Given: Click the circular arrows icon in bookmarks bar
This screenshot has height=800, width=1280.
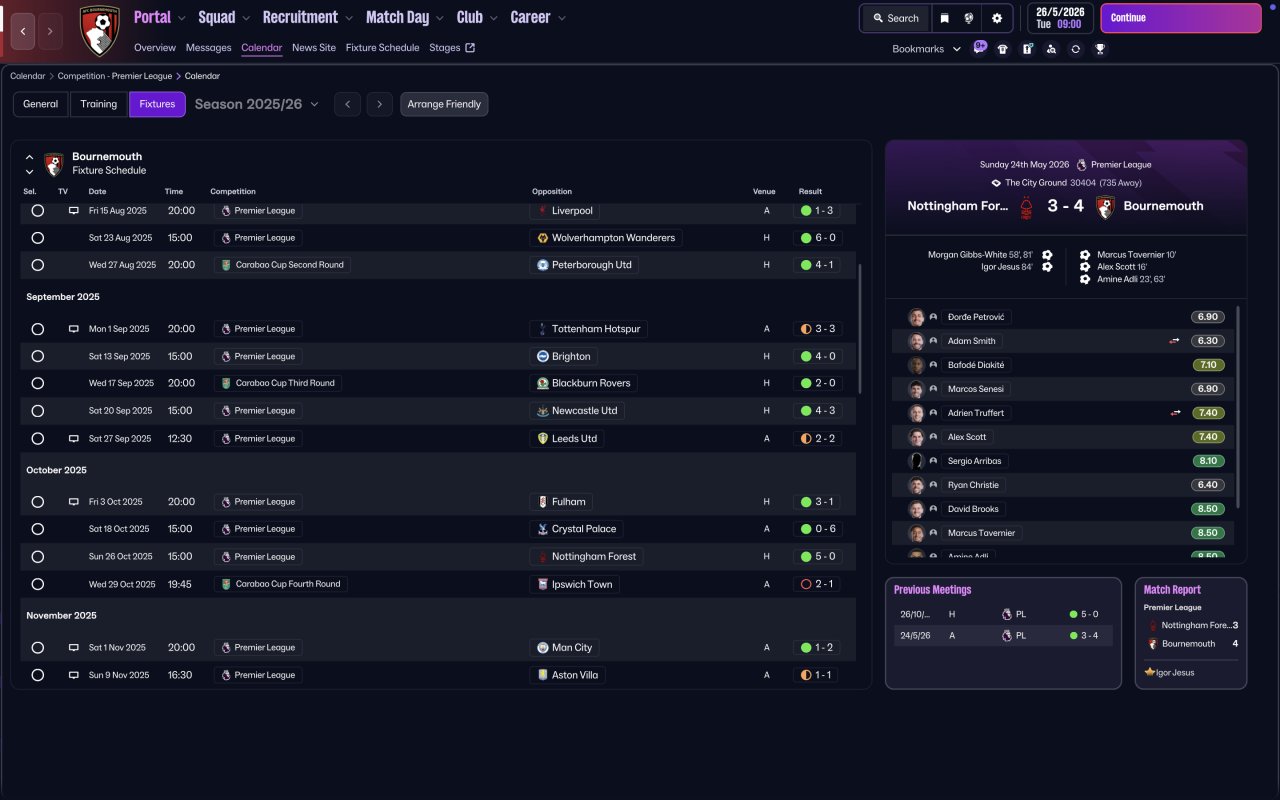Looking at the screenshot, I should (1075, 49).
